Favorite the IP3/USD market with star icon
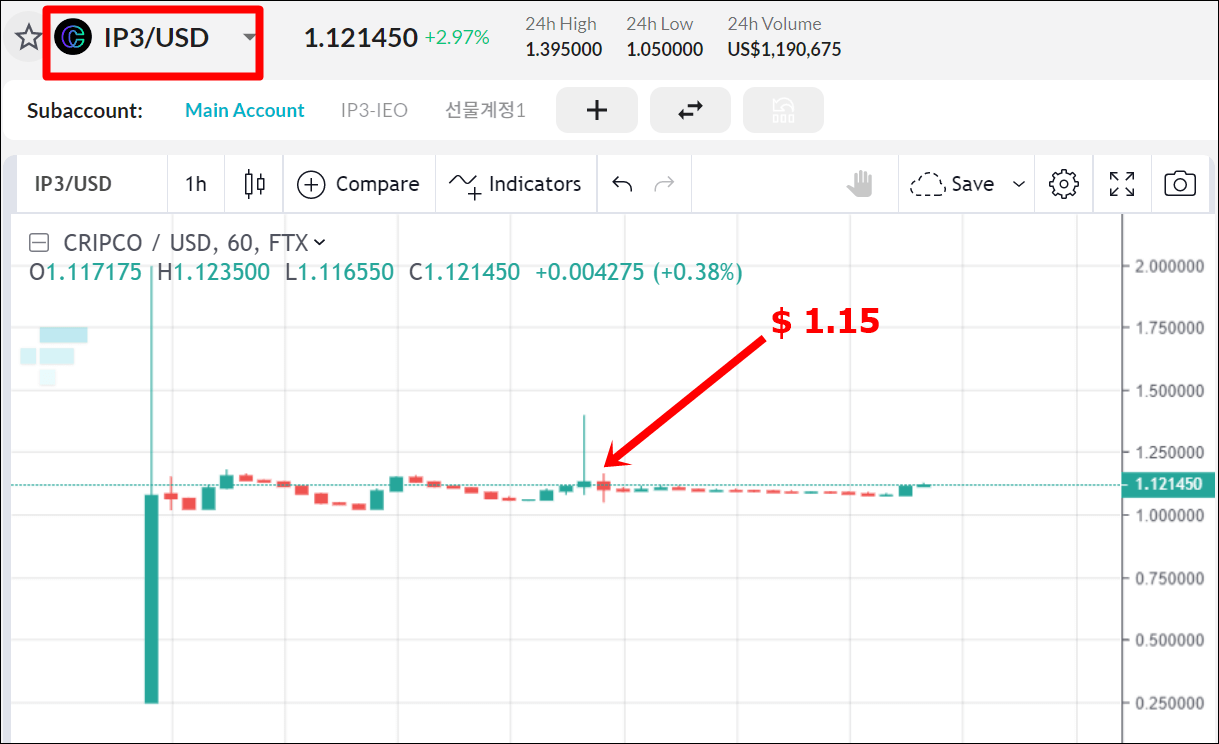This screenshot has height=744, width=1219. [28, 38]
